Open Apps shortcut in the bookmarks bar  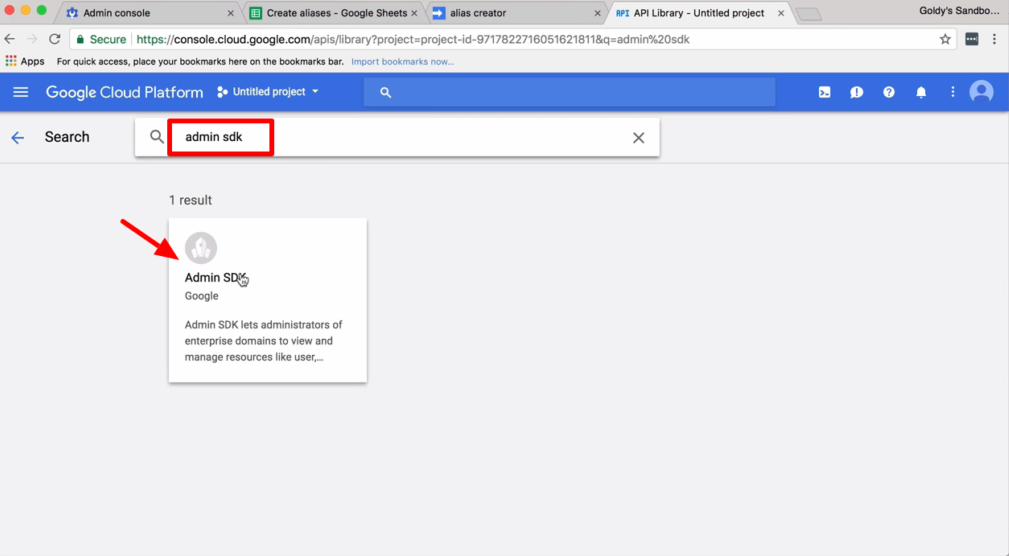[x=24, y=61]
